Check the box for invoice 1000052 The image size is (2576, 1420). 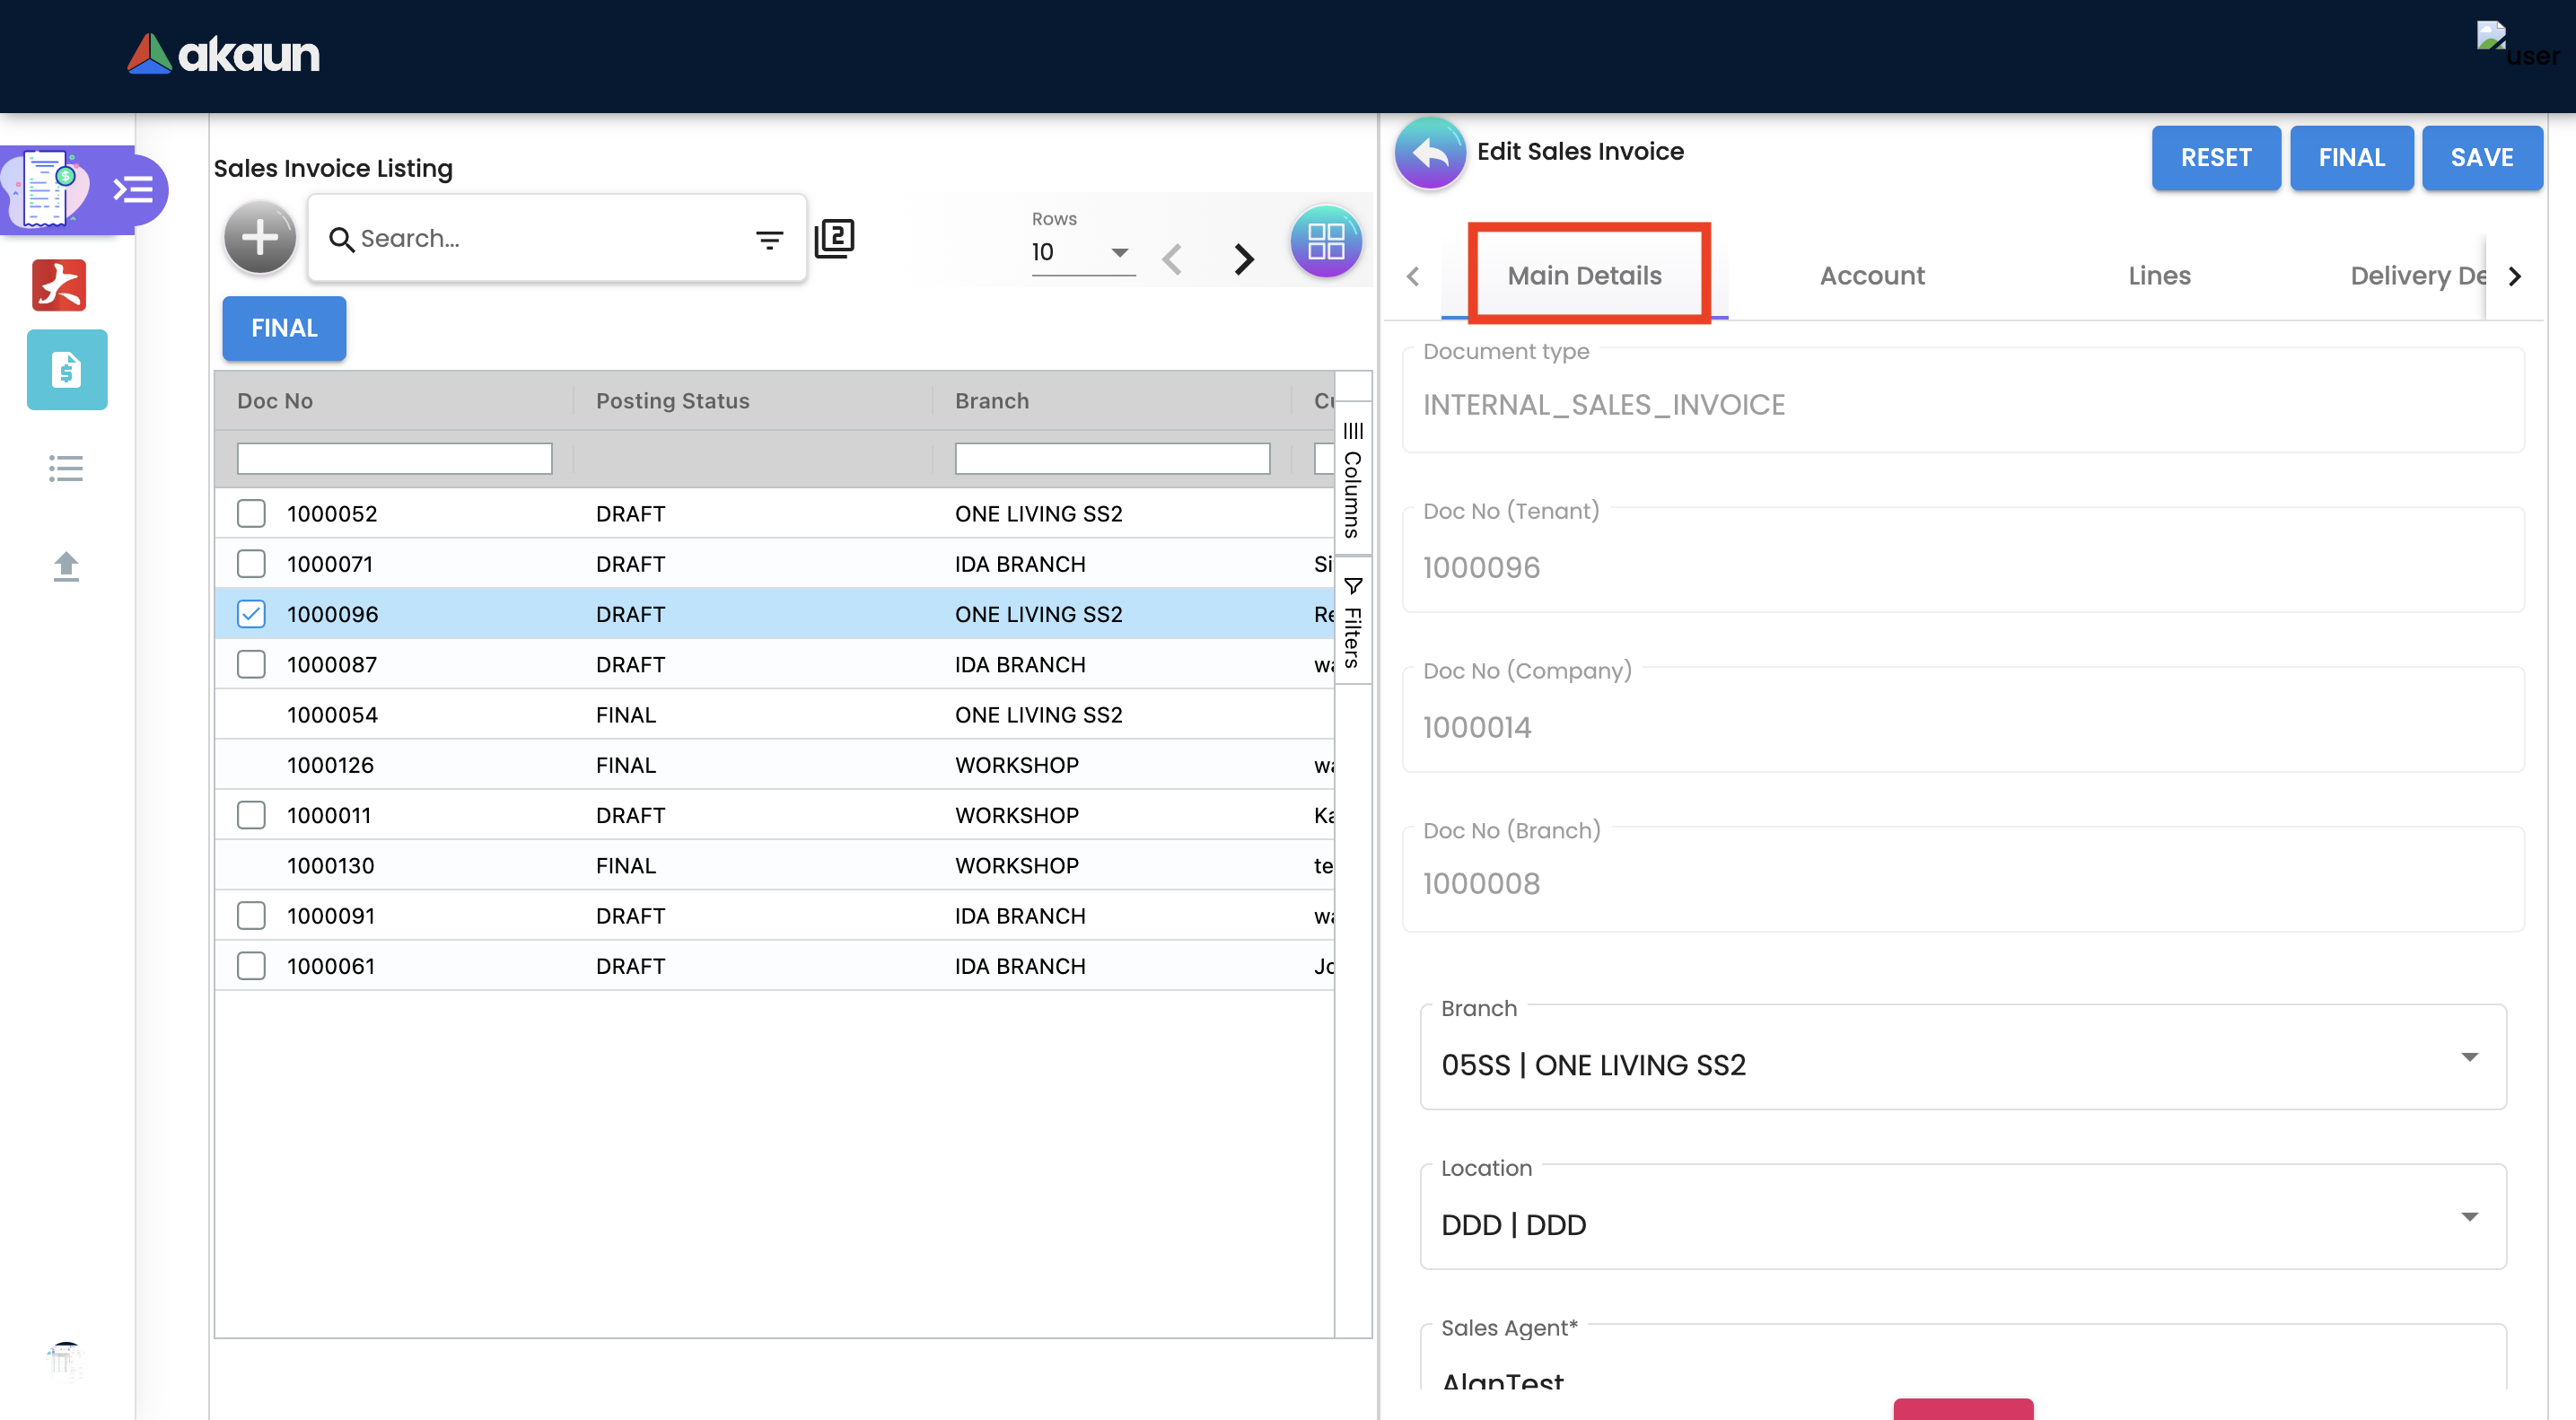(251, 513)
